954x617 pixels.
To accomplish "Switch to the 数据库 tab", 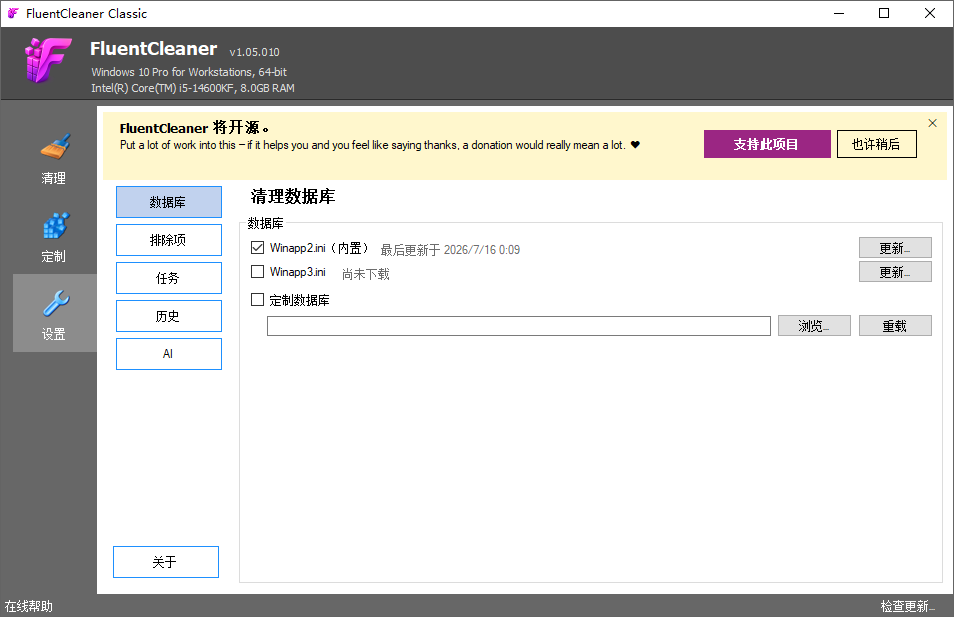I will [169, 202].
